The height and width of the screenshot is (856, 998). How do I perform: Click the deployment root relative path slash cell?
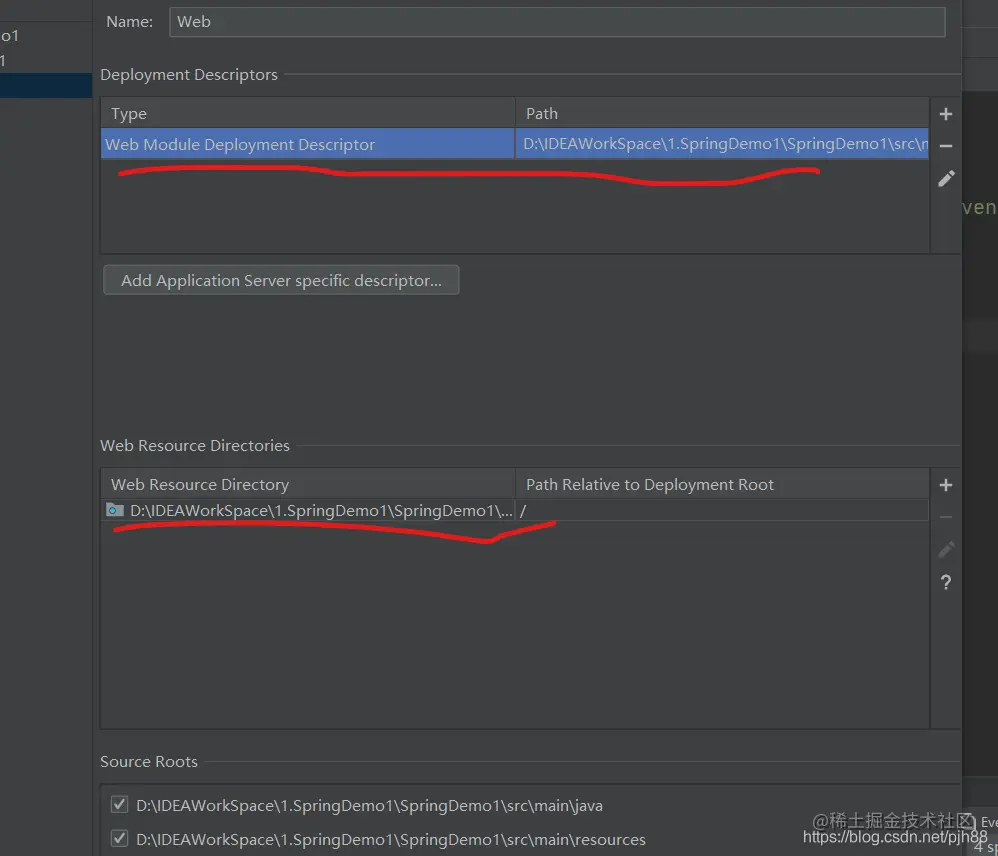[x=722, y=510]
